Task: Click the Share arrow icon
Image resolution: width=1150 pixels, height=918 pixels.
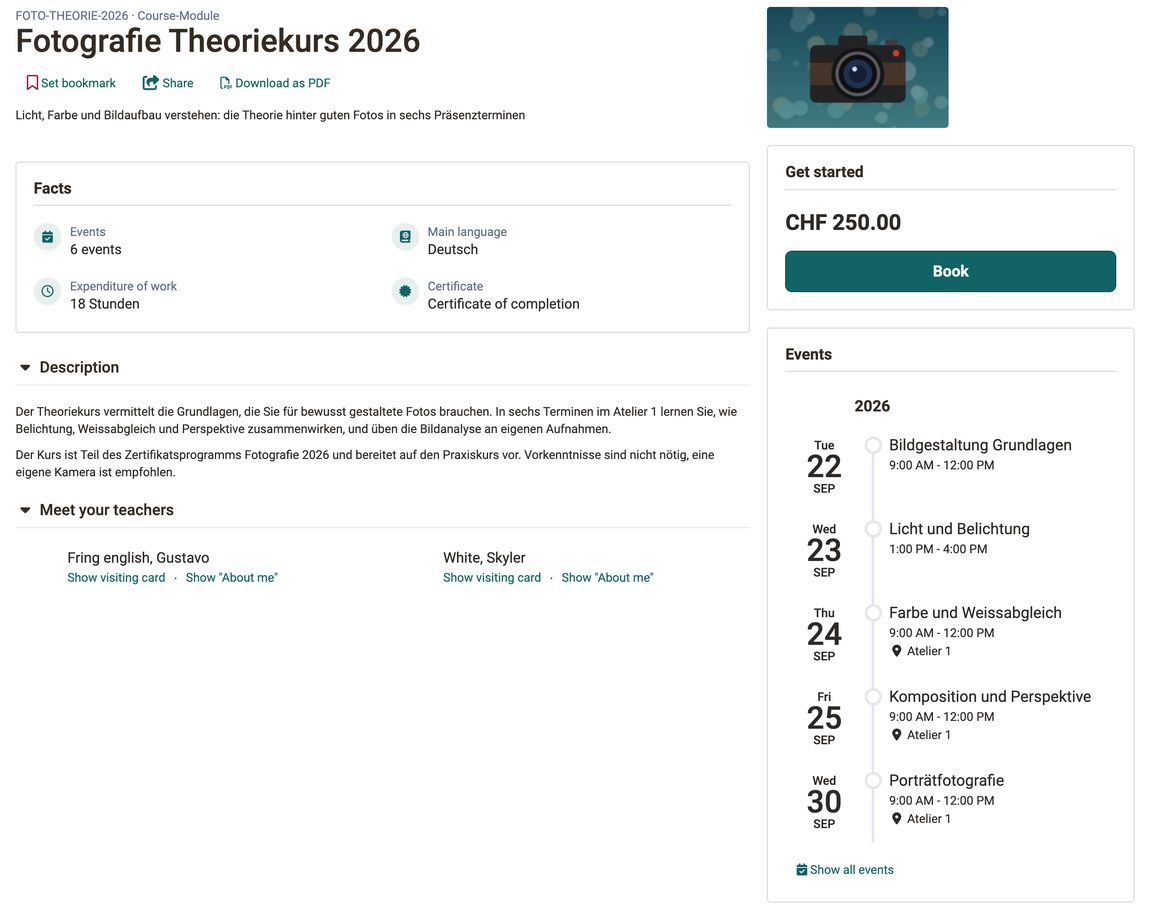Action: (x=150, y=83)
